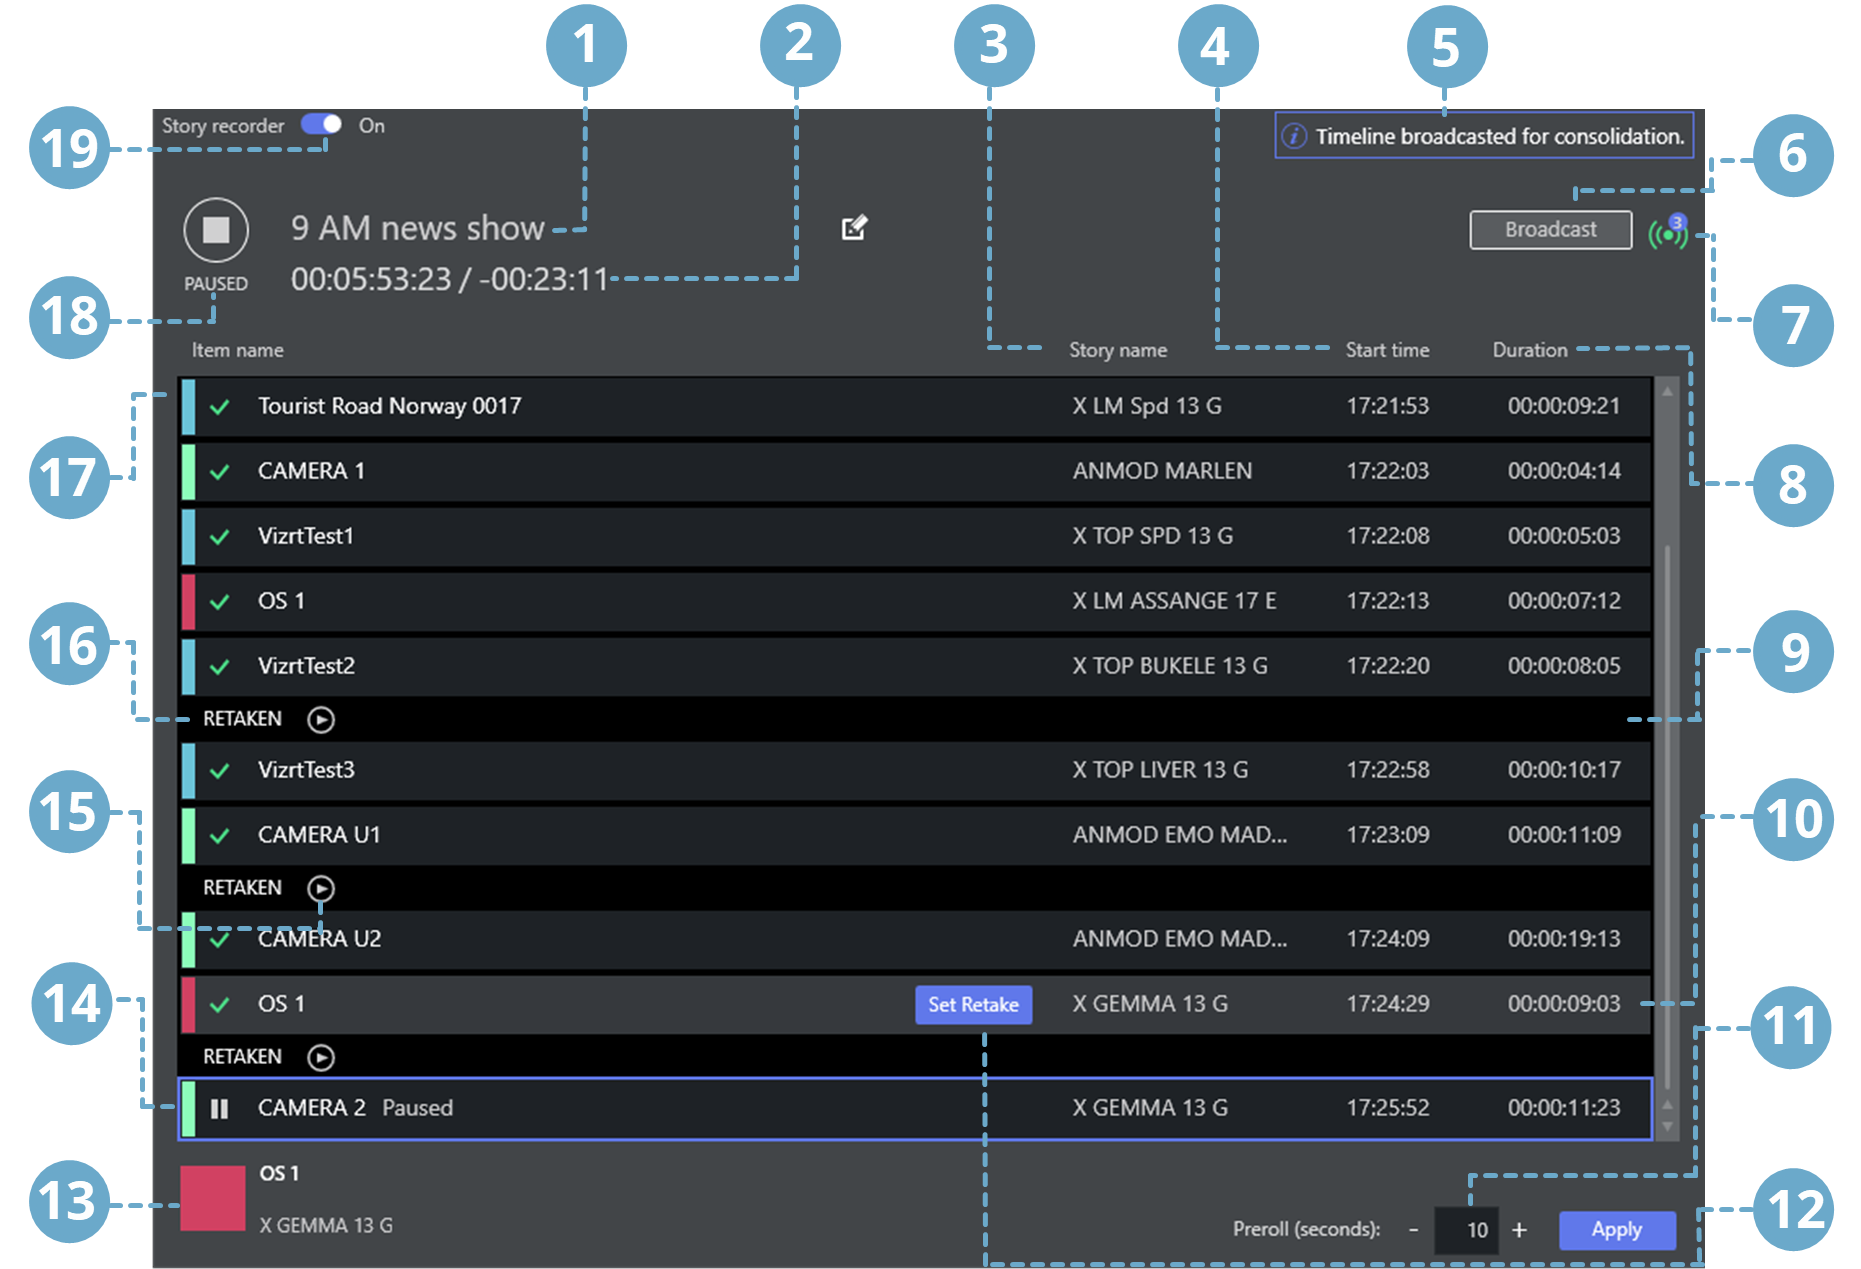This screenshot has height=1269, width=1861.
Task: Increase preroll seconds with the plus button
Action: [1519, 1230]
